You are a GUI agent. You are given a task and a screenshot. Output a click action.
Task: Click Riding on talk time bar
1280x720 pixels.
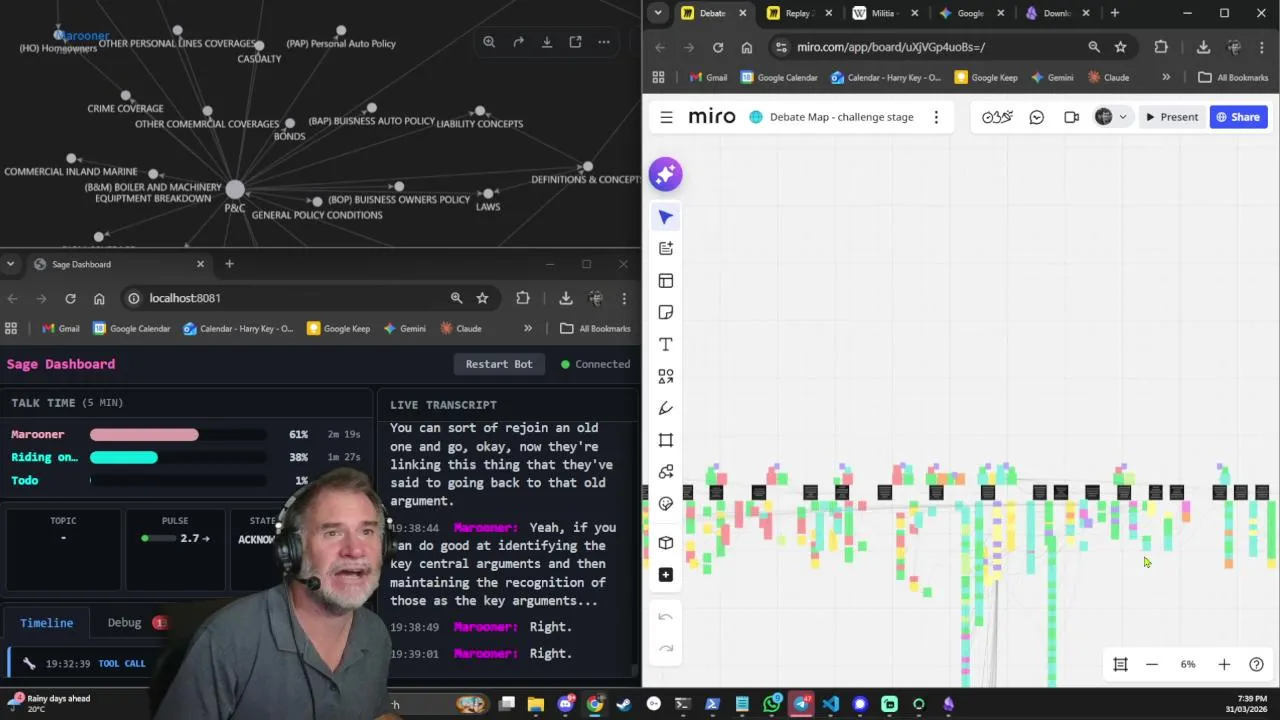click(x=178, y=457)
